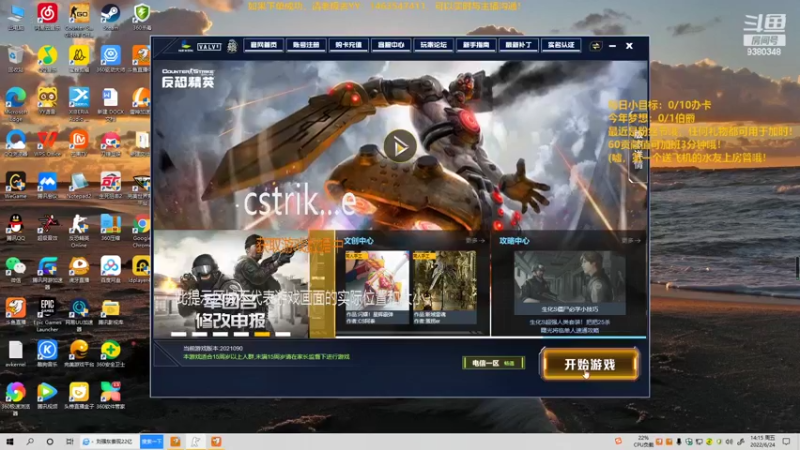Image resolution: width=800 pixels, height=450 pixels.
Task: Select the NetEase Cloud Music desktop icon
Action: pyautogui.click(x=47, y=17)
